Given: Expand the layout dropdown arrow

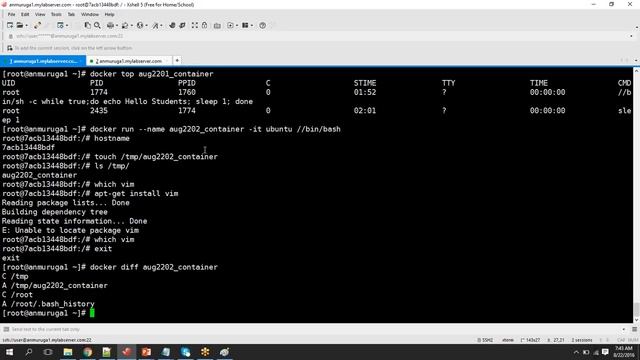Looking at the screenshot, I should (x=252, y=25).
